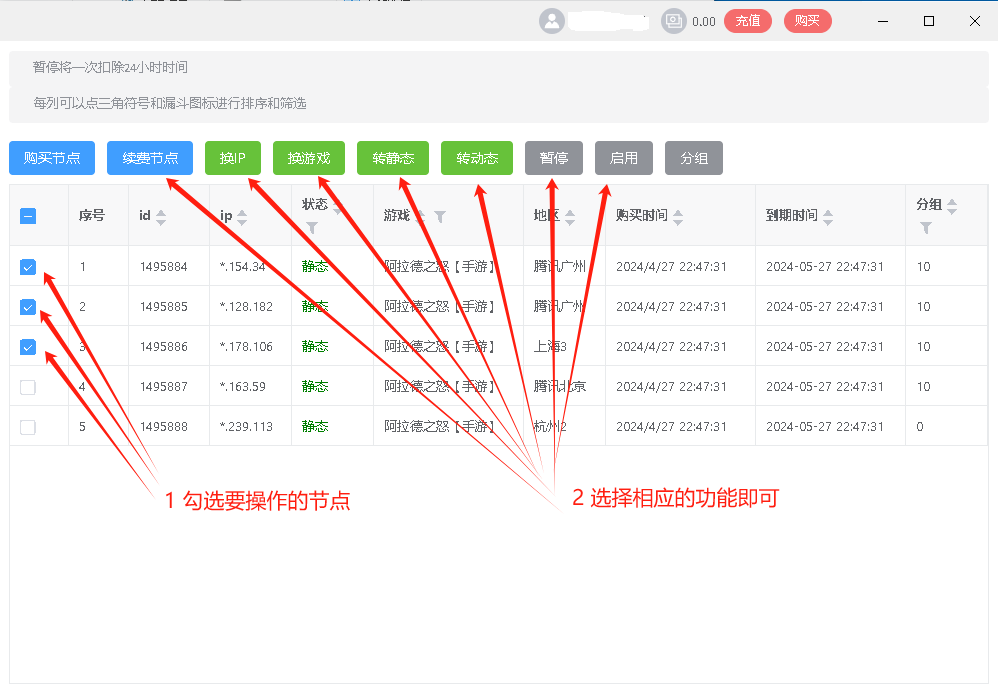The image size is (998, 684).
Task: Click the green 转静态 button
Action: 393,158
